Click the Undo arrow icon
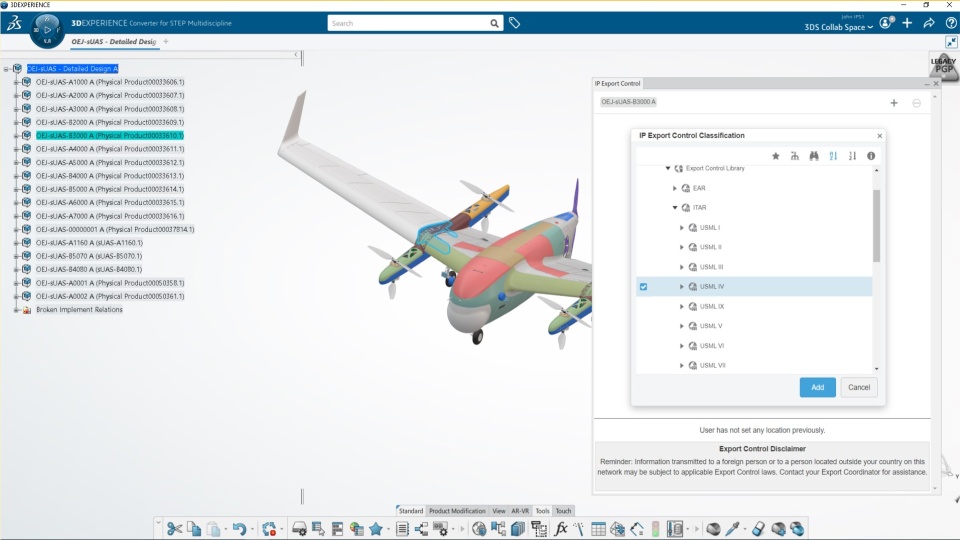 [239, 529]
